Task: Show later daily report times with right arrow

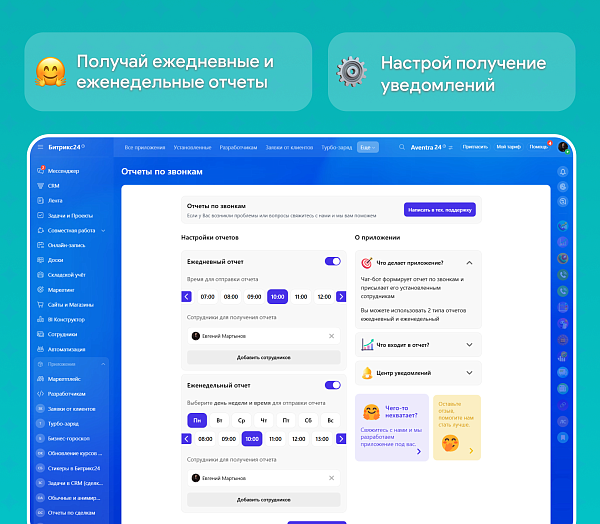Action: pyautogui.click(x=341, y=297)
